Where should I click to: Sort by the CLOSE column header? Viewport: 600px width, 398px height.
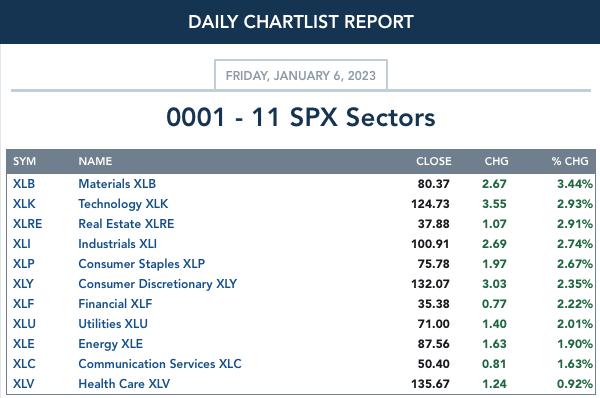[434, 161]
